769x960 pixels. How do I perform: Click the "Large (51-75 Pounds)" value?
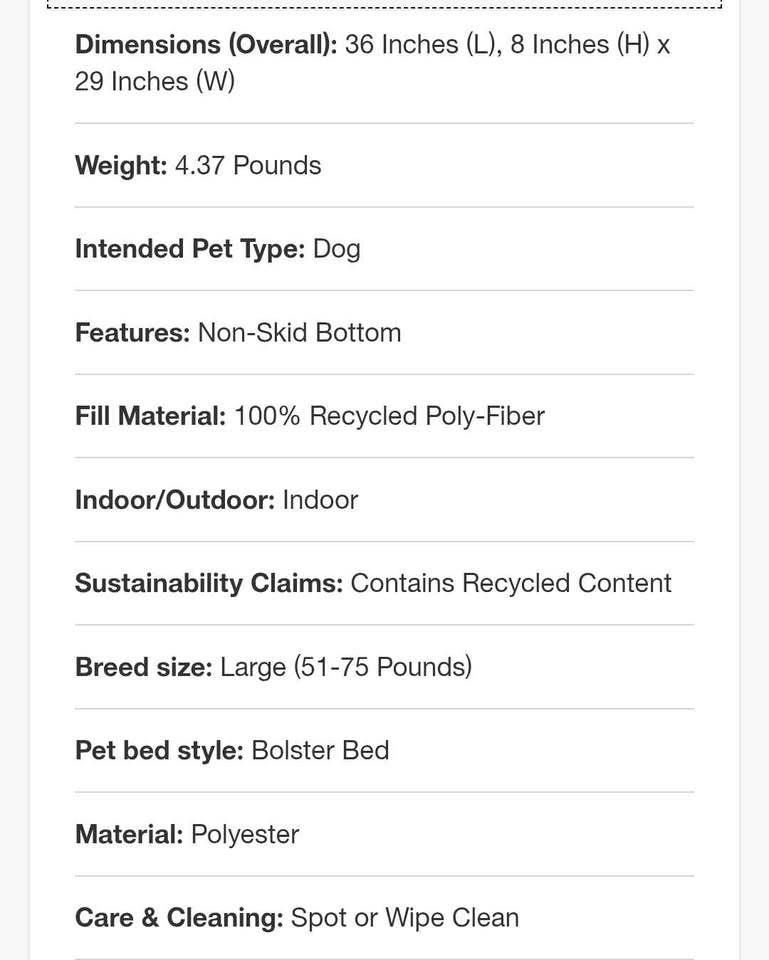pos(346,667)
